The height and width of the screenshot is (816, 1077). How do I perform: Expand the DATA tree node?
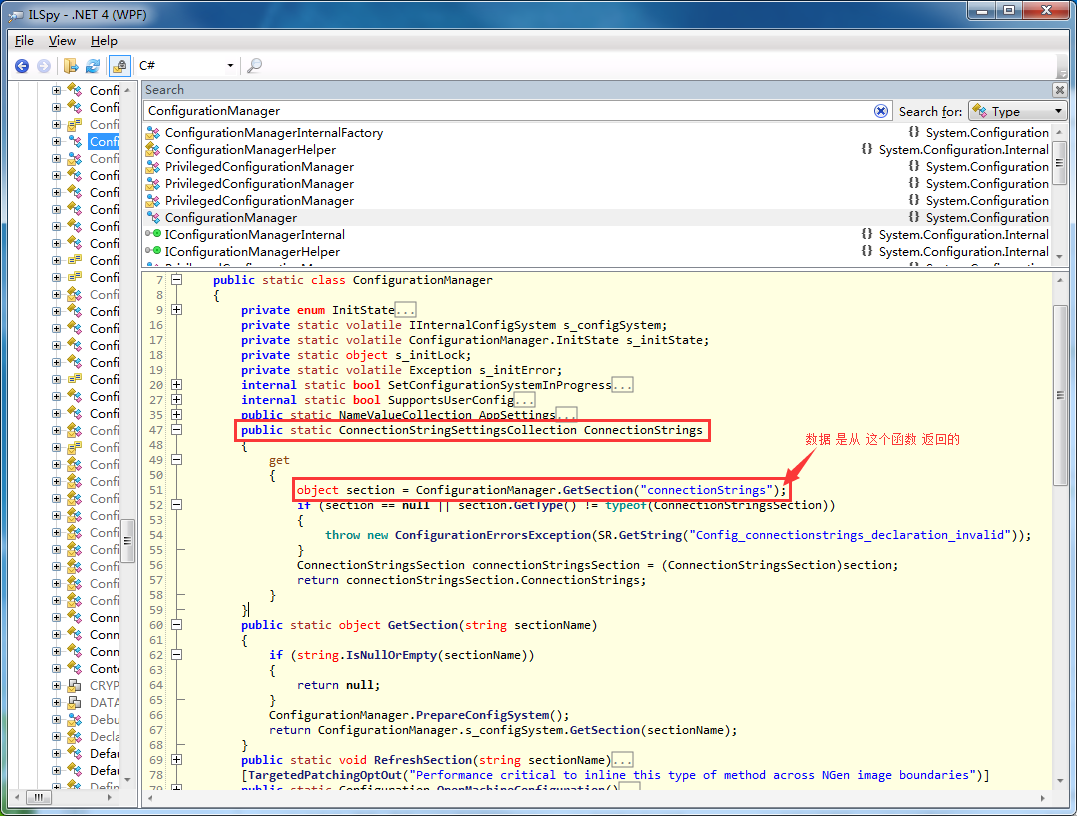tap(56, 703)
